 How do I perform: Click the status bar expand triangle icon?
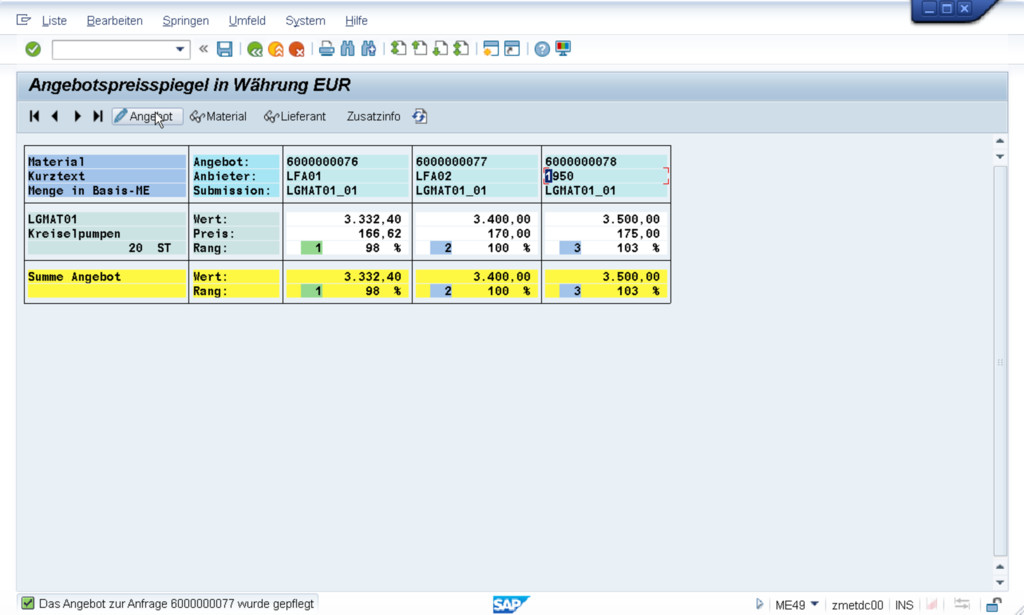(x=759, y=605)
